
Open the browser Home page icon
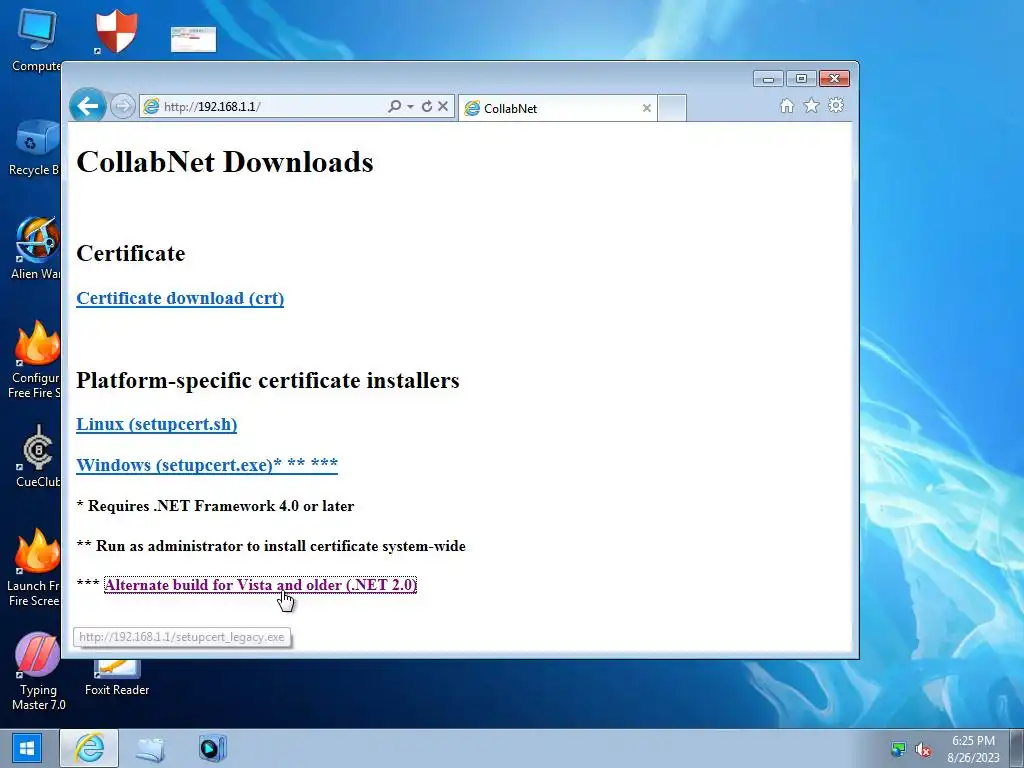point(787,106)
